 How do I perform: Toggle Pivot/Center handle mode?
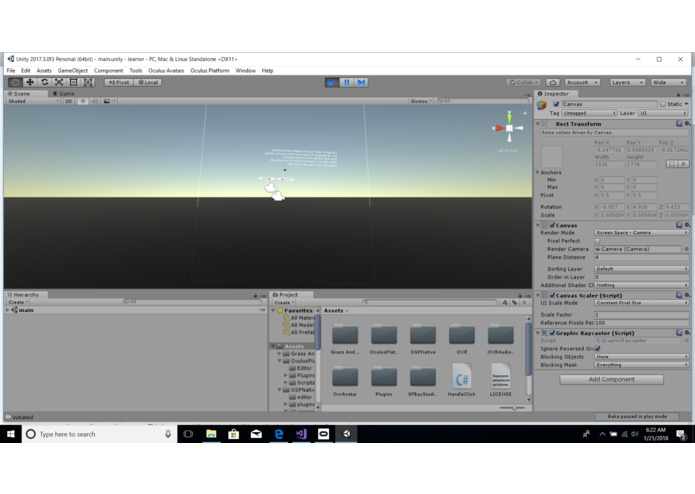[x=119, y=82]
